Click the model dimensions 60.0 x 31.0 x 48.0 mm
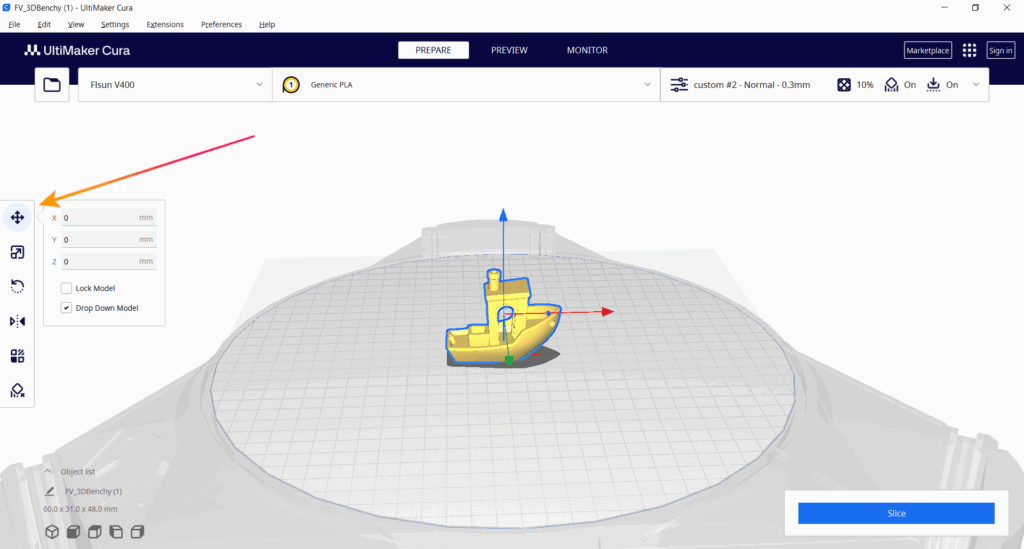This screenshot has height=549, width=1024. 80,509
